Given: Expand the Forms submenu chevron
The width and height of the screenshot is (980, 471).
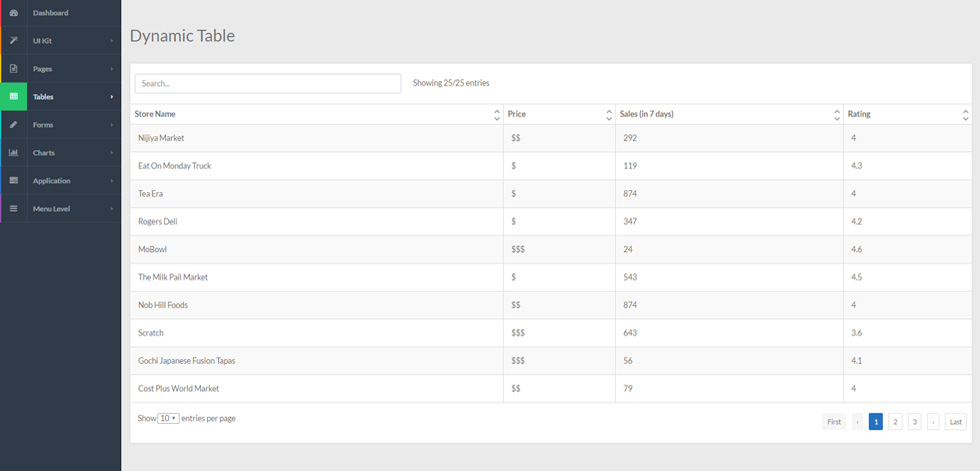Looking at the screenshot, I should pos(112,125).
